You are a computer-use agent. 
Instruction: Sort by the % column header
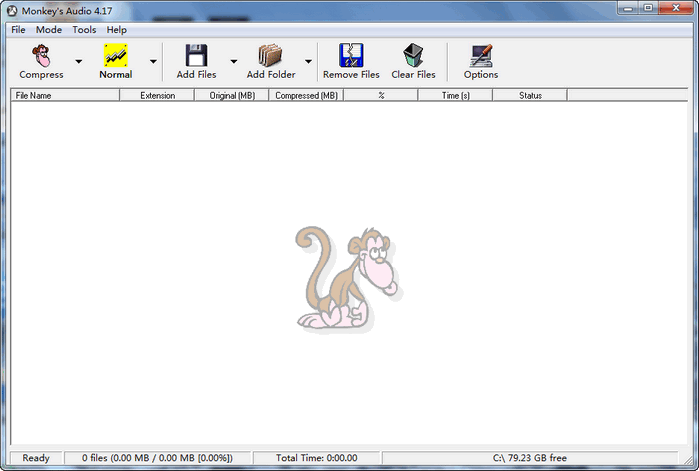pyautogui.click(x=381, y=95)
